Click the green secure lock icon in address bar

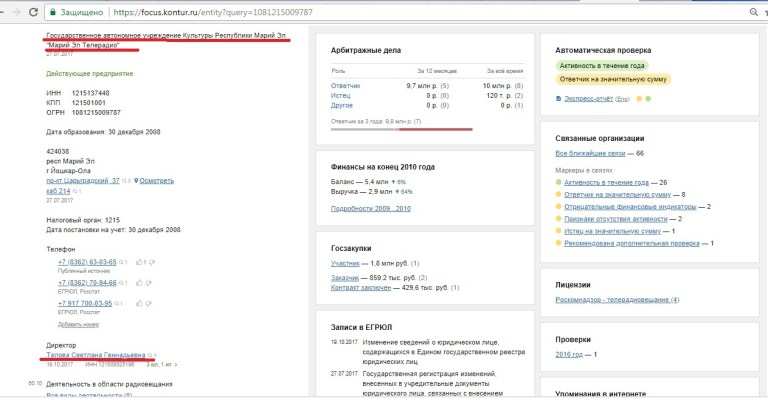(53, 12)
